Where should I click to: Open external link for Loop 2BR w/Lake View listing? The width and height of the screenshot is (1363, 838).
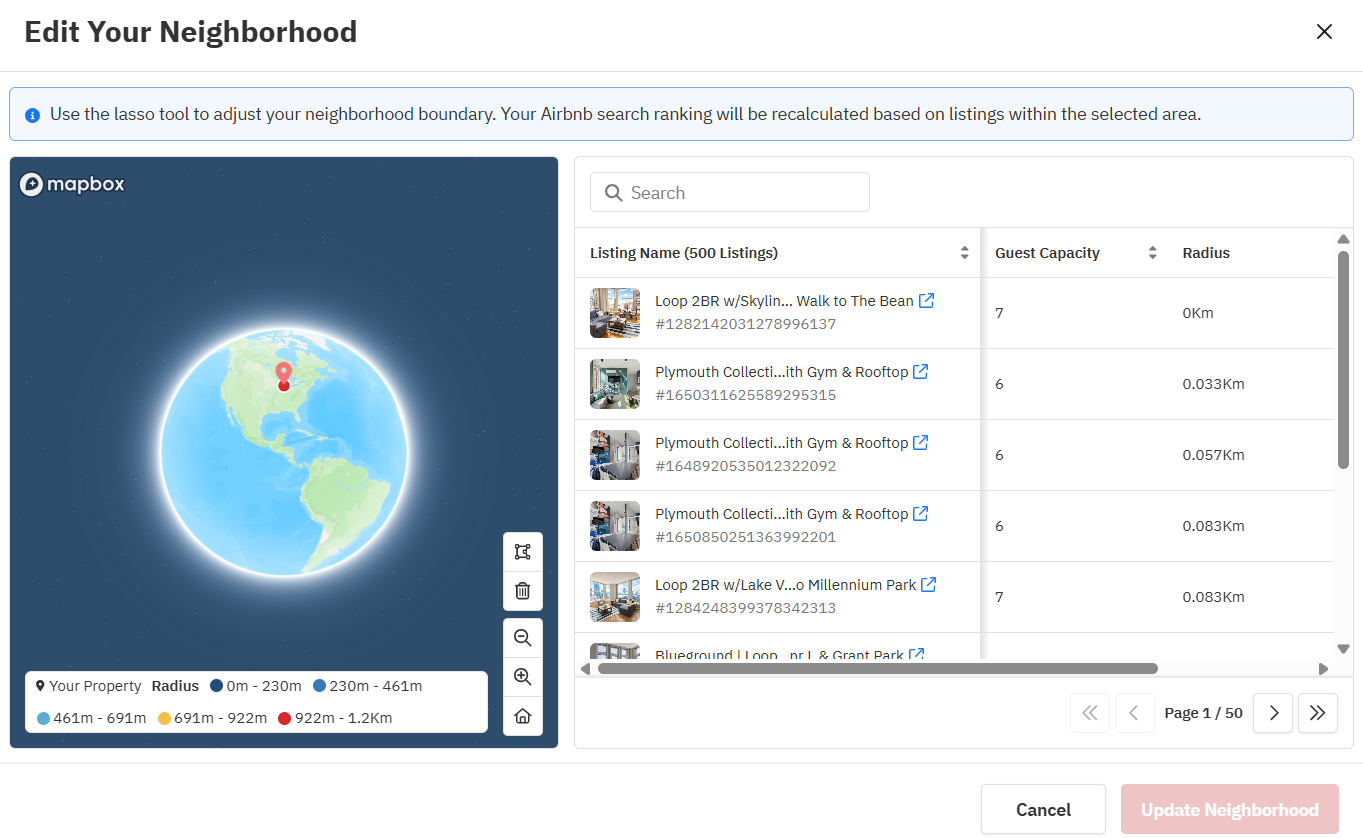click(929, 584)
